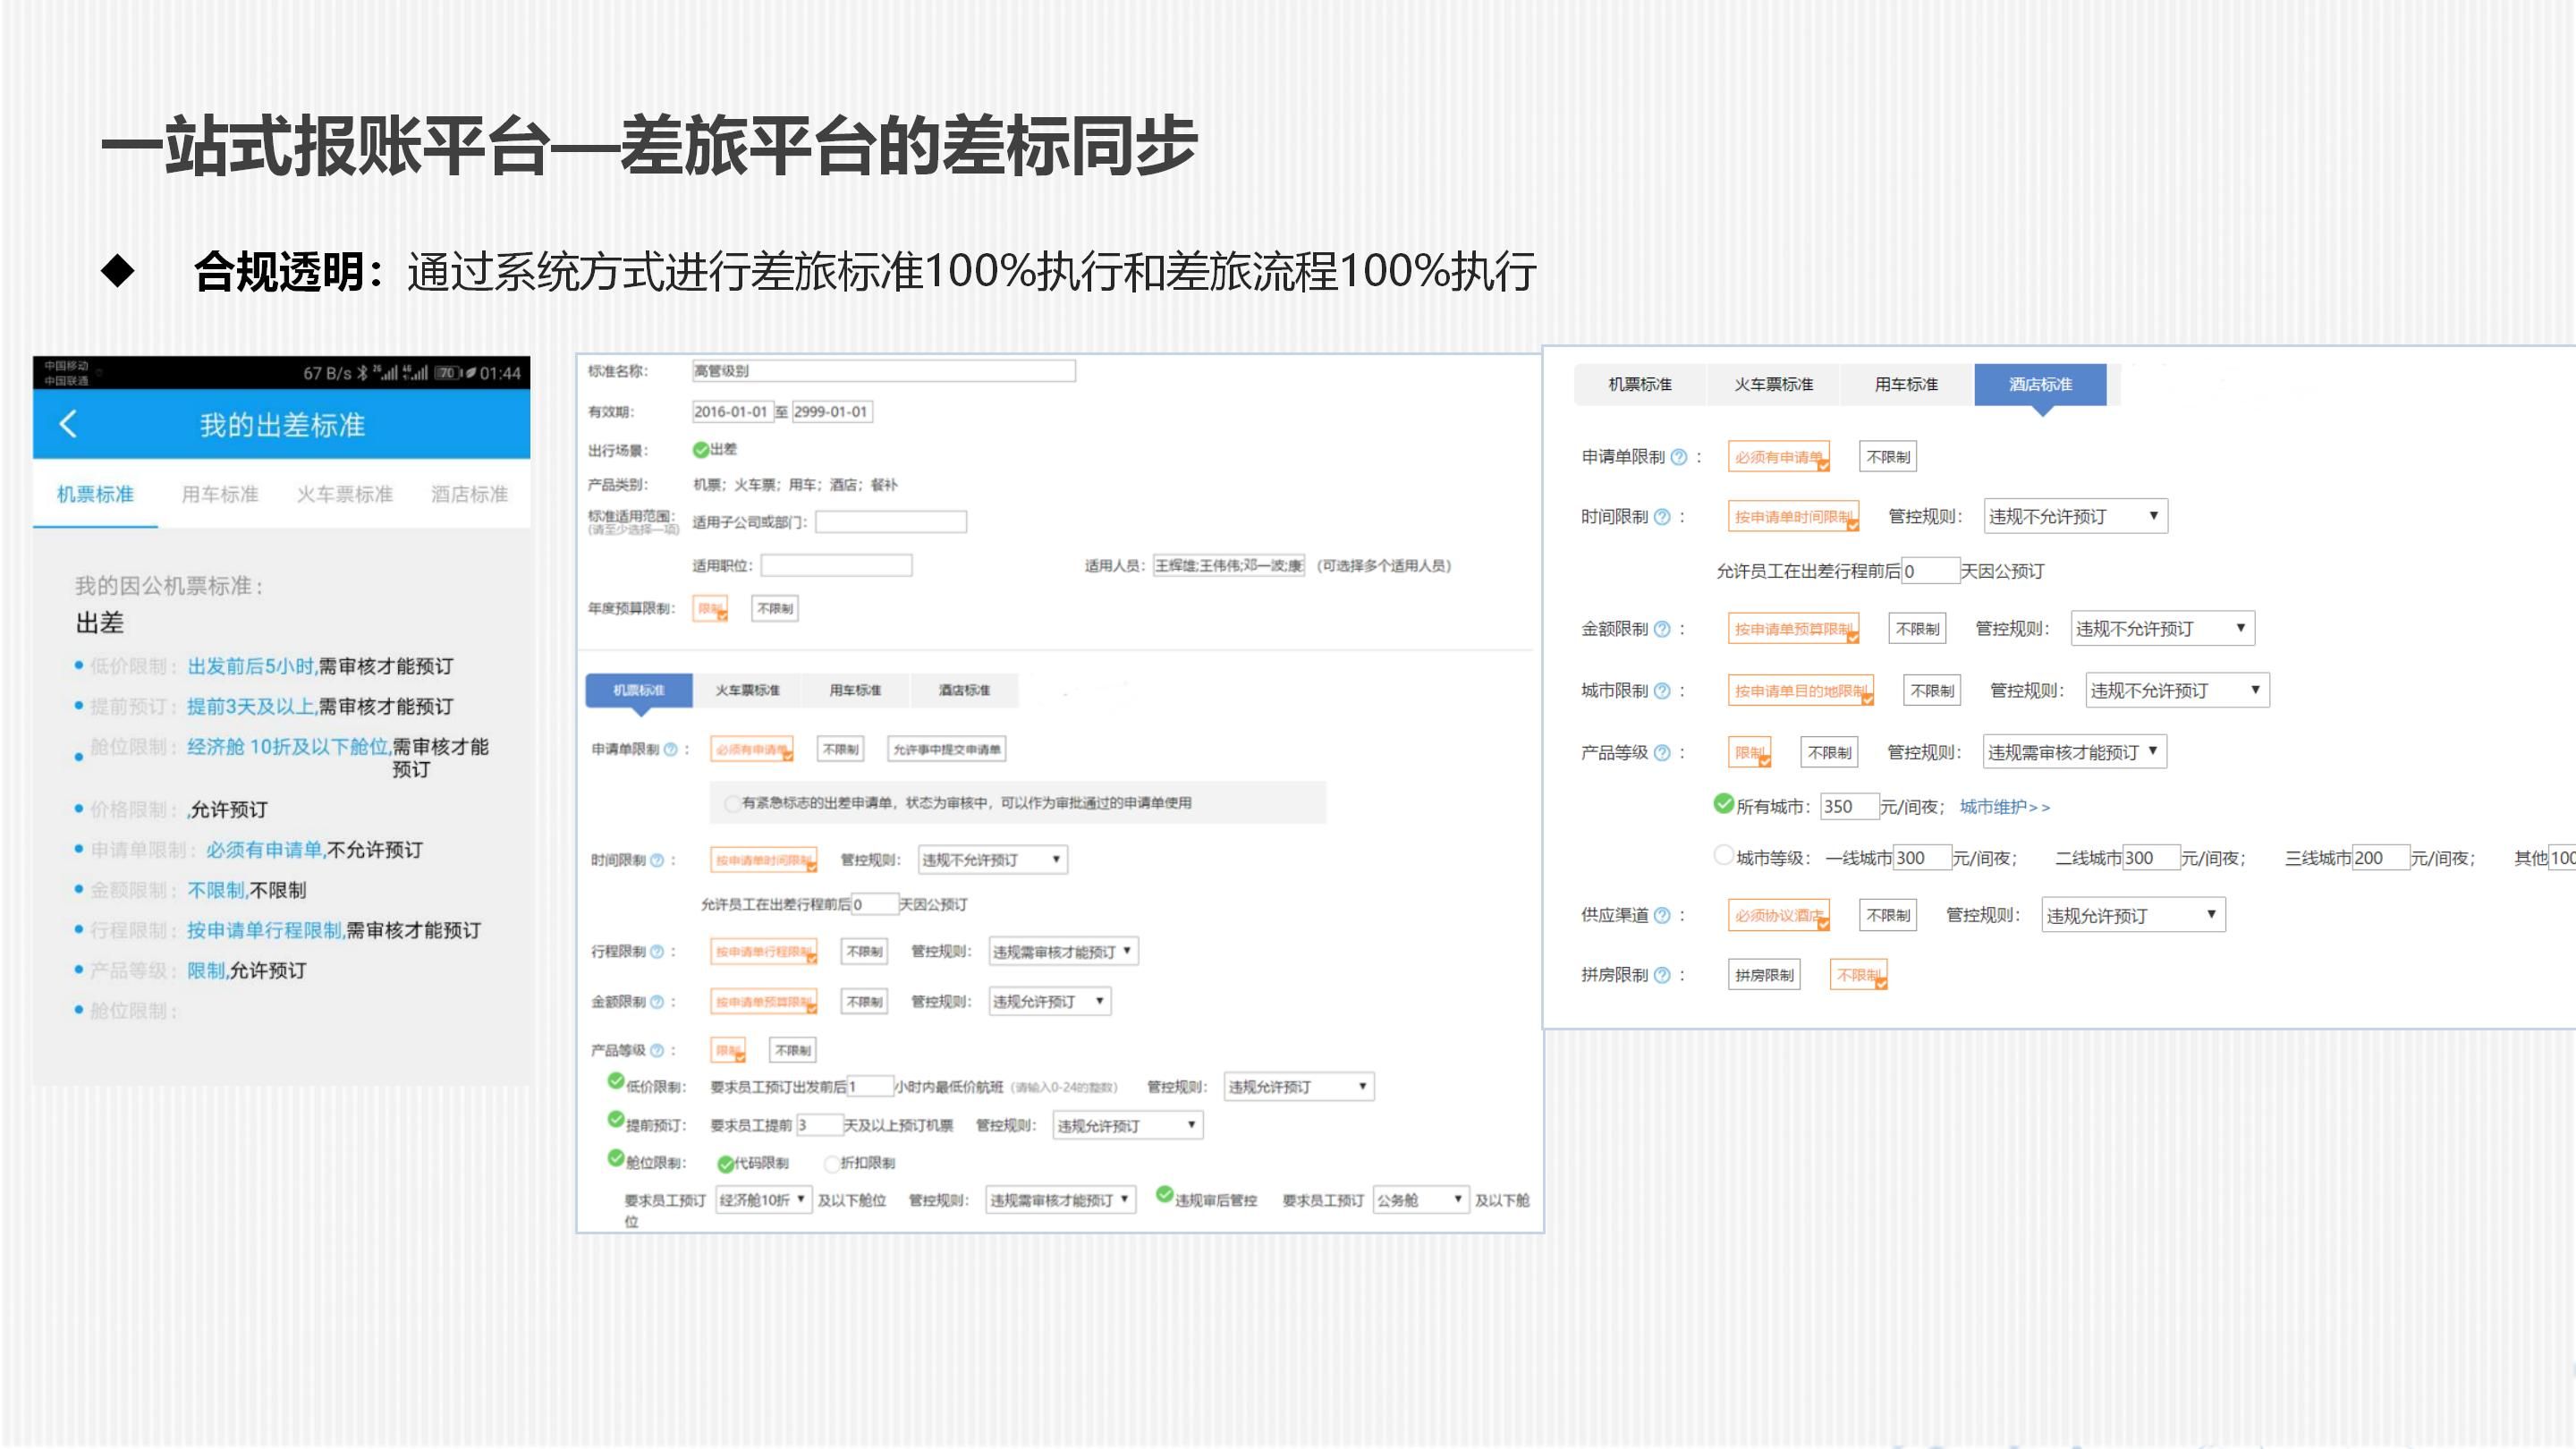2576x1449 pixels.
Task: Click the 适用职位 input field
Action: click(836, 566)
